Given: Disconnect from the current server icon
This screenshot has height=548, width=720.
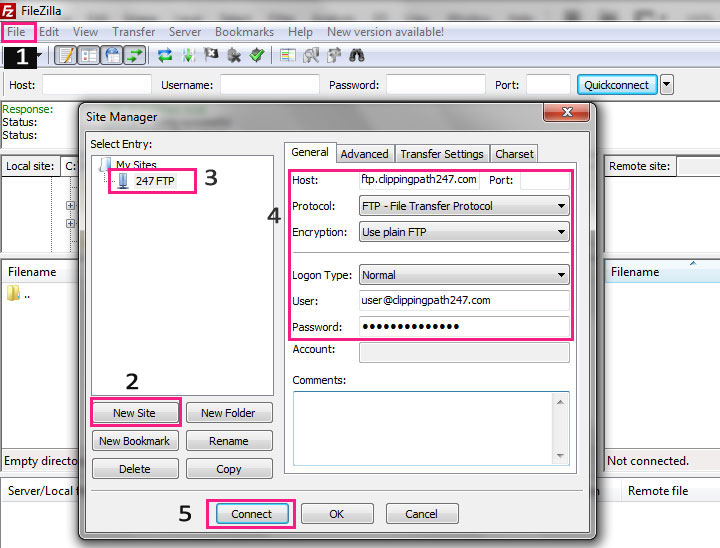Looking at the screenshot, I should pyautogui.click(x=234, y=56).
